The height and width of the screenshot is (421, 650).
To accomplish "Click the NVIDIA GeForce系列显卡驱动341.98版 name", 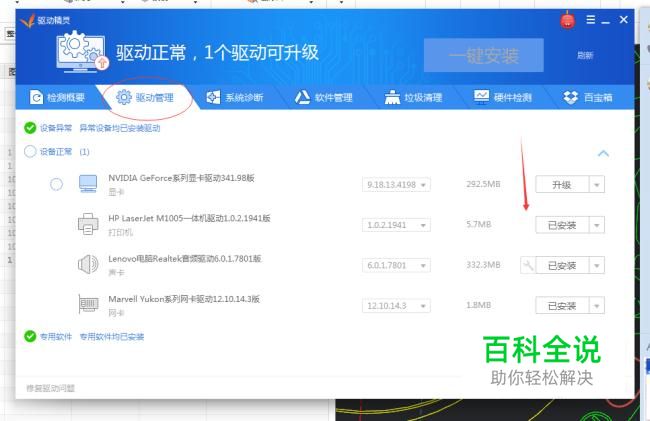I will [181, 178].
